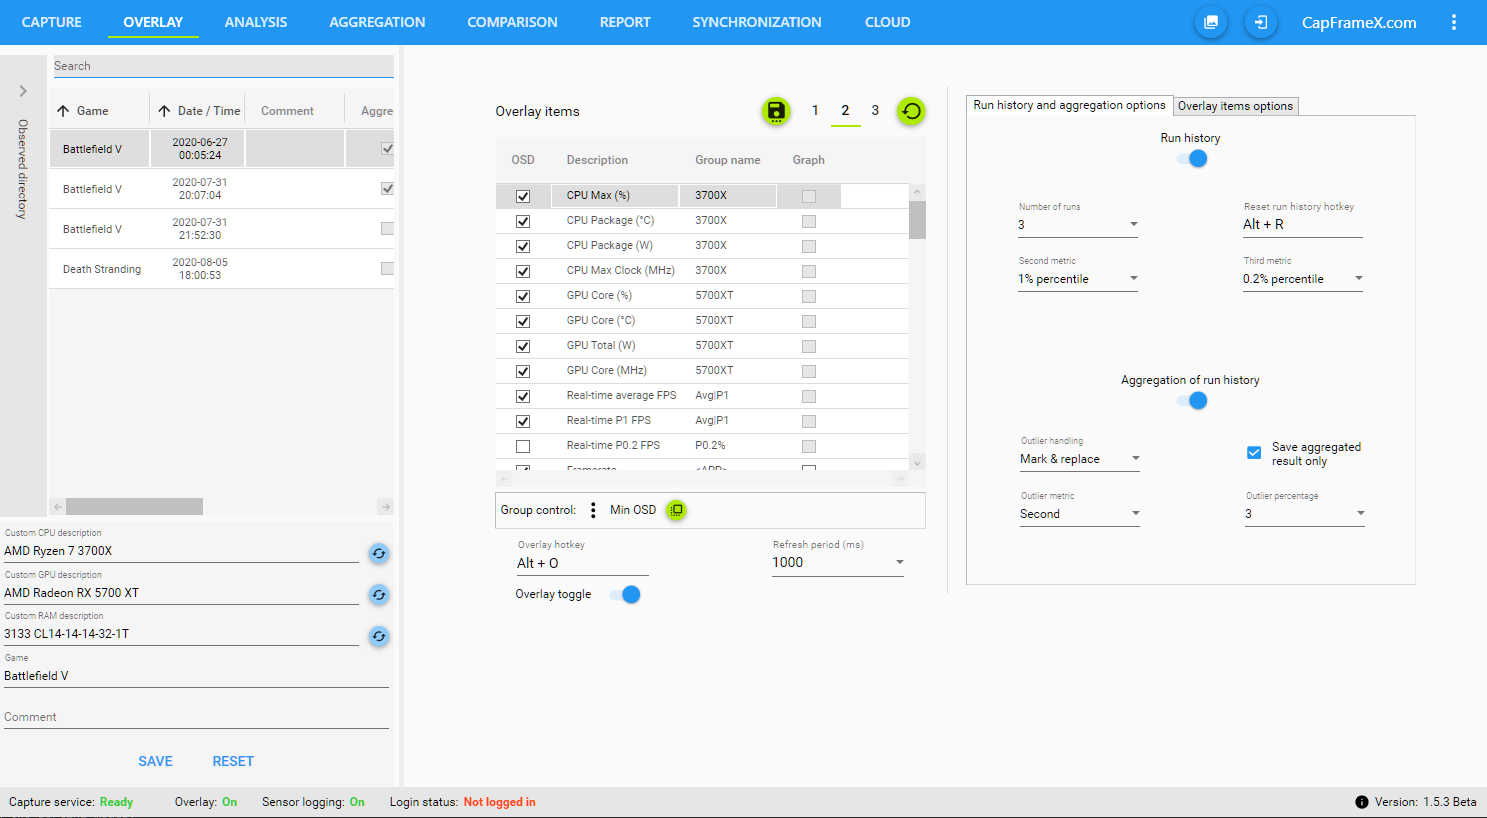This screenshot has width=1487, height=818.
Task: Click the Search input field
Action: point(223,66)
